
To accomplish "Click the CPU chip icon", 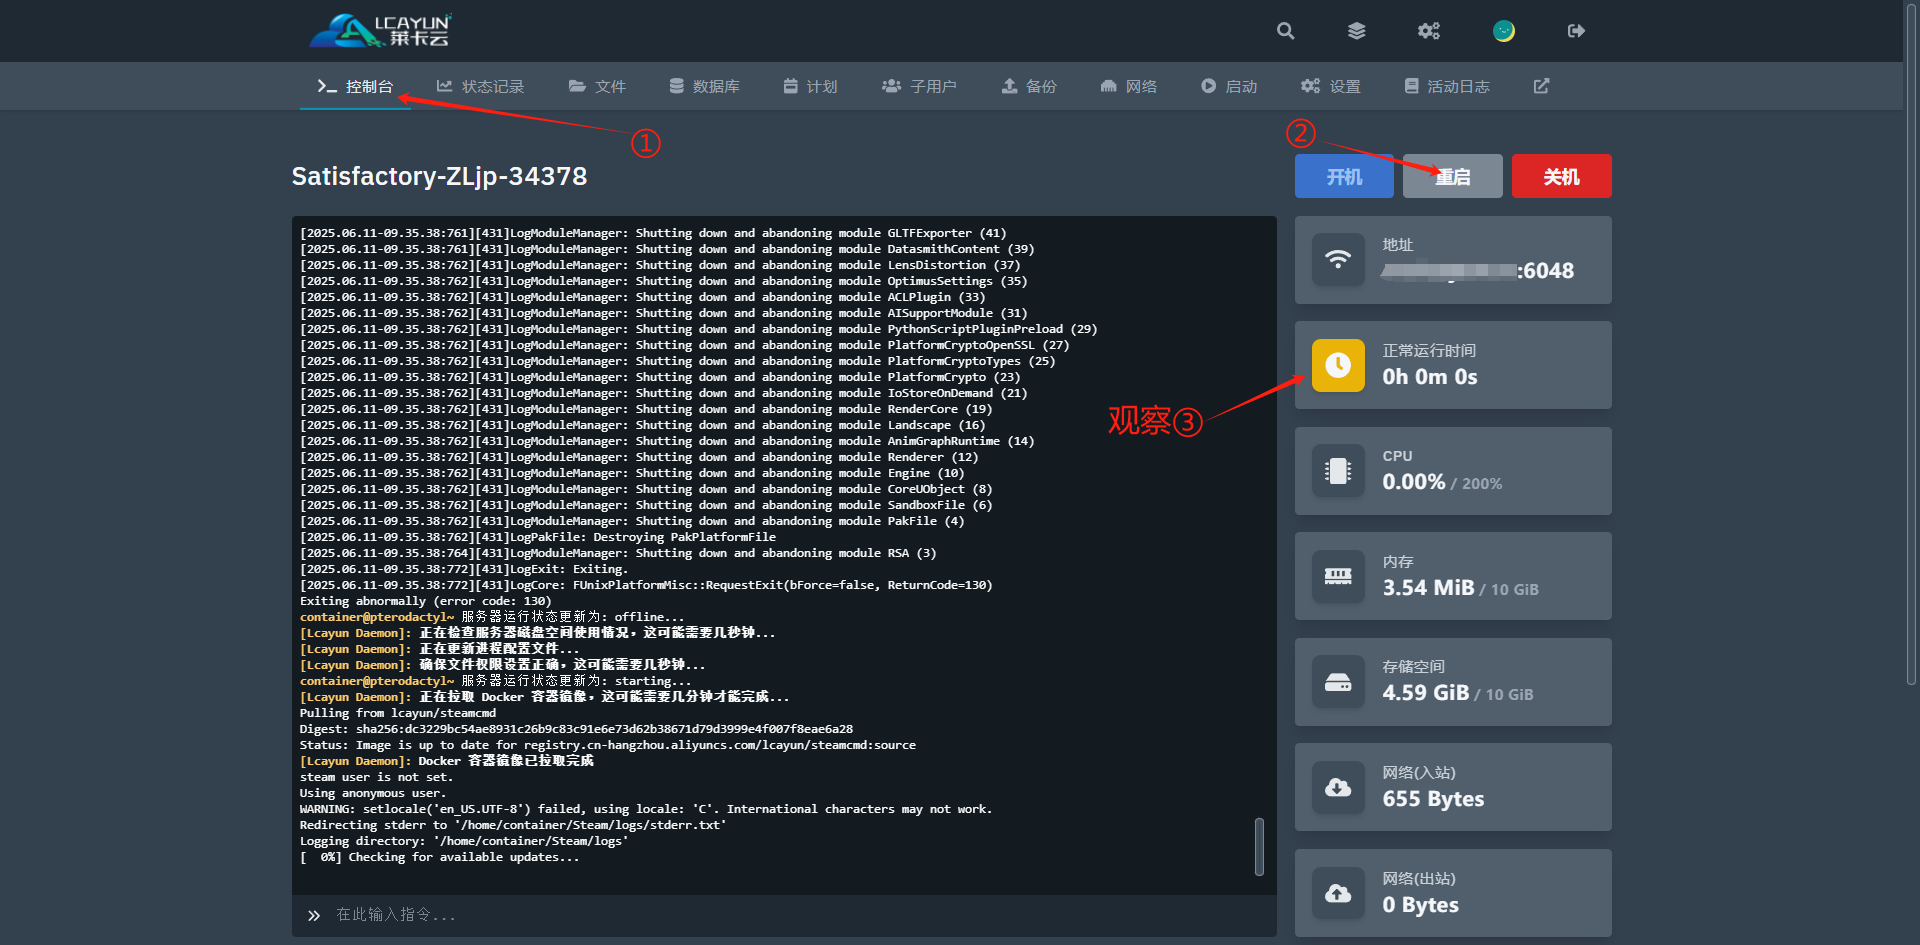I will click(1338, 471).
